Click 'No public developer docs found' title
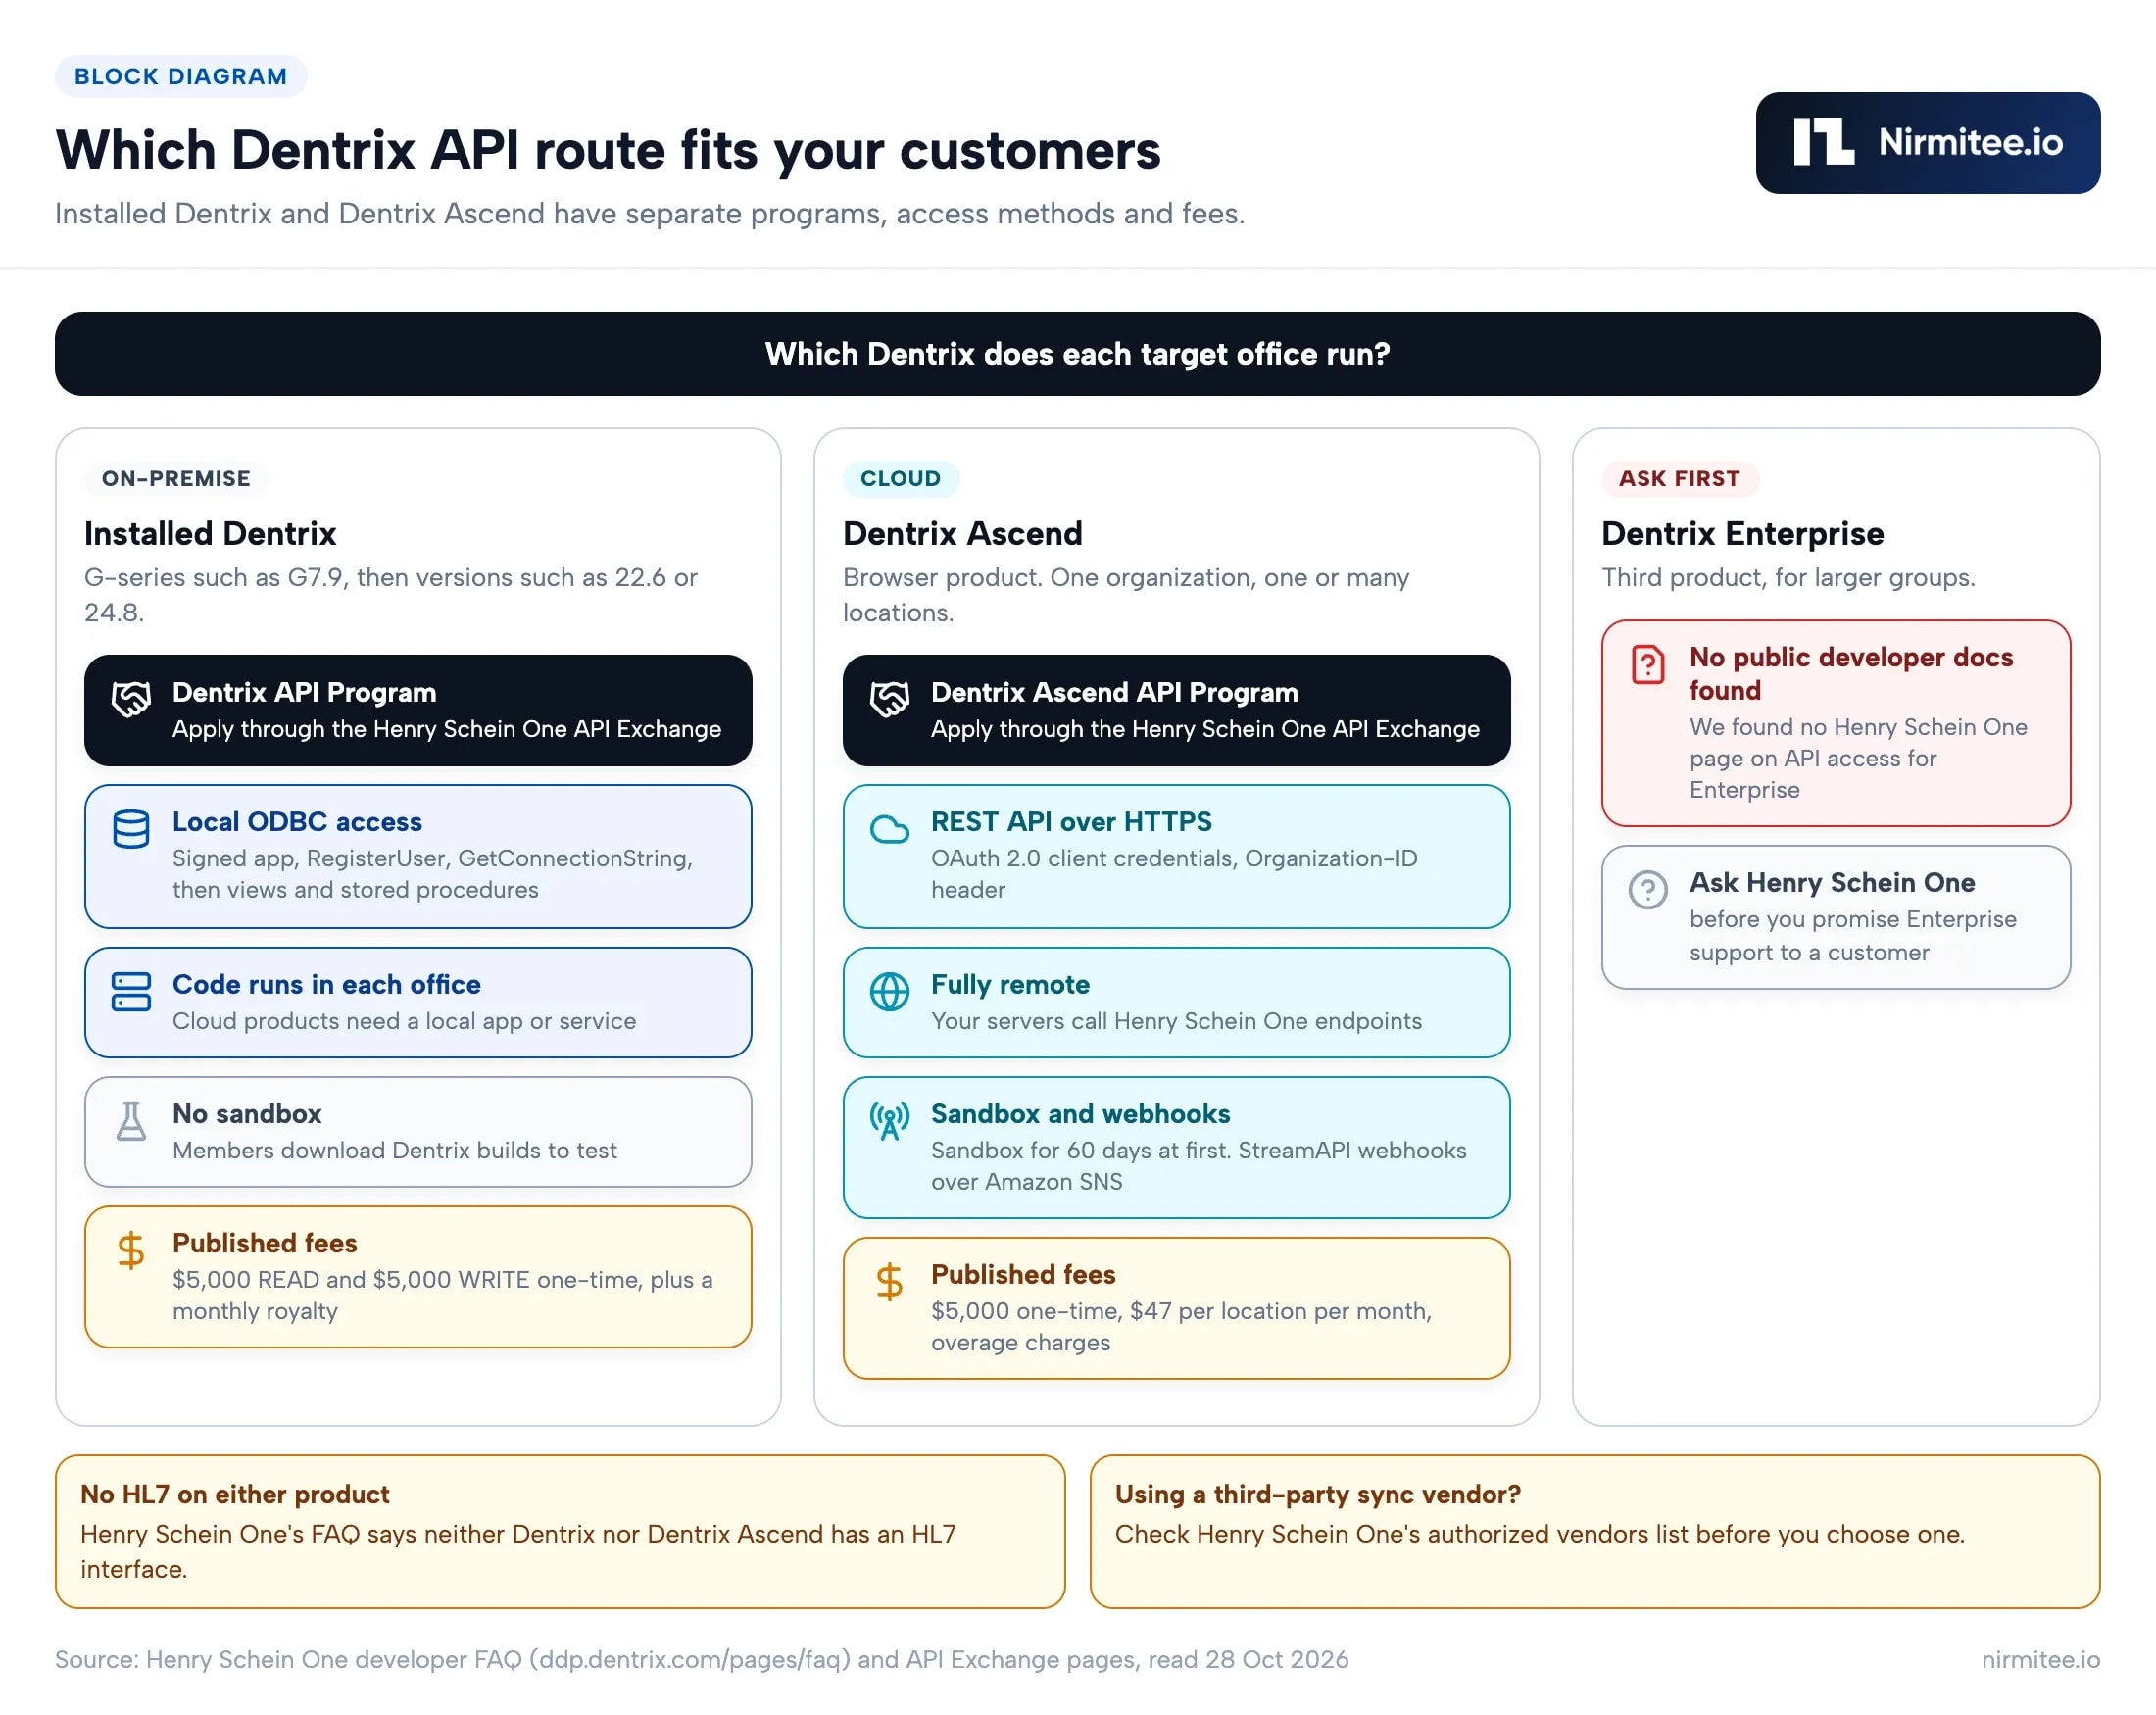 pyautogui.click(x=1851, y=673)
